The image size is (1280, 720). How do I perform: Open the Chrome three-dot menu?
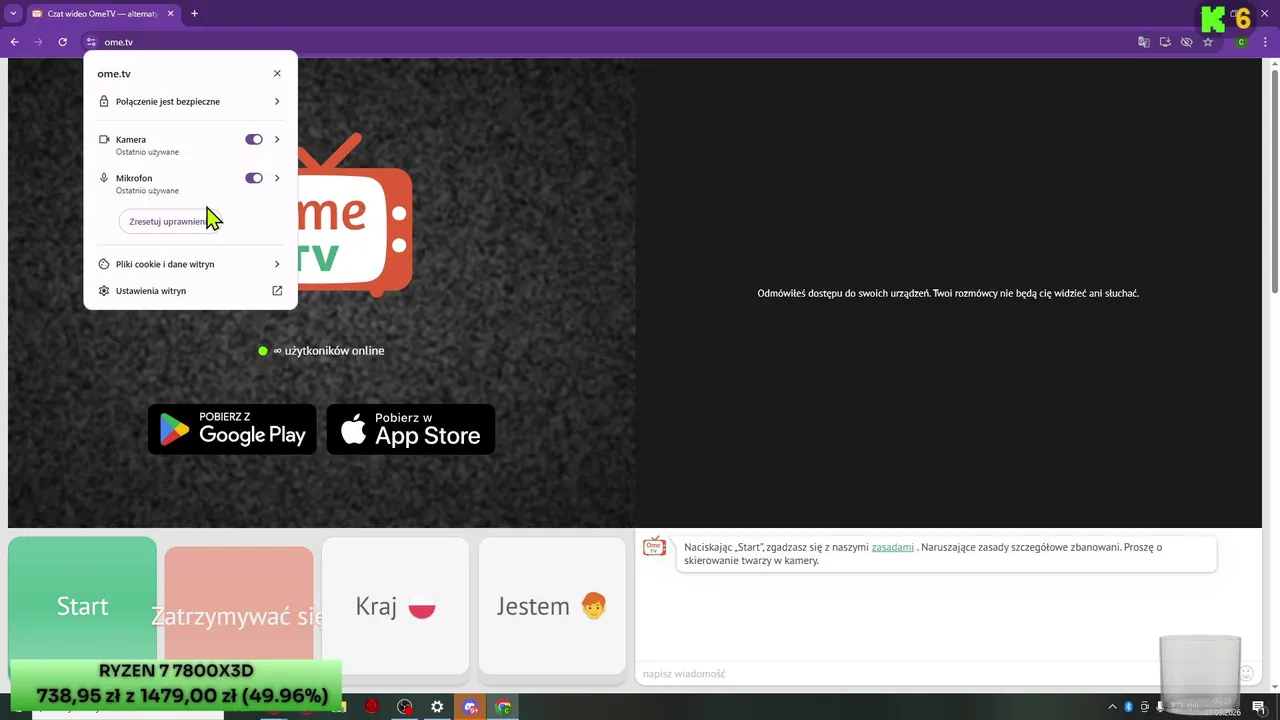(x=1267, y=42)
